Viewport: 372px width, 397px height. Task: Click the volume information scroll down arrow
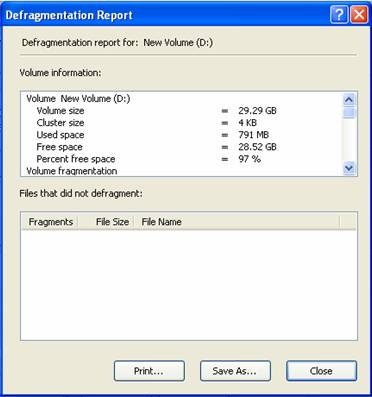349,168
